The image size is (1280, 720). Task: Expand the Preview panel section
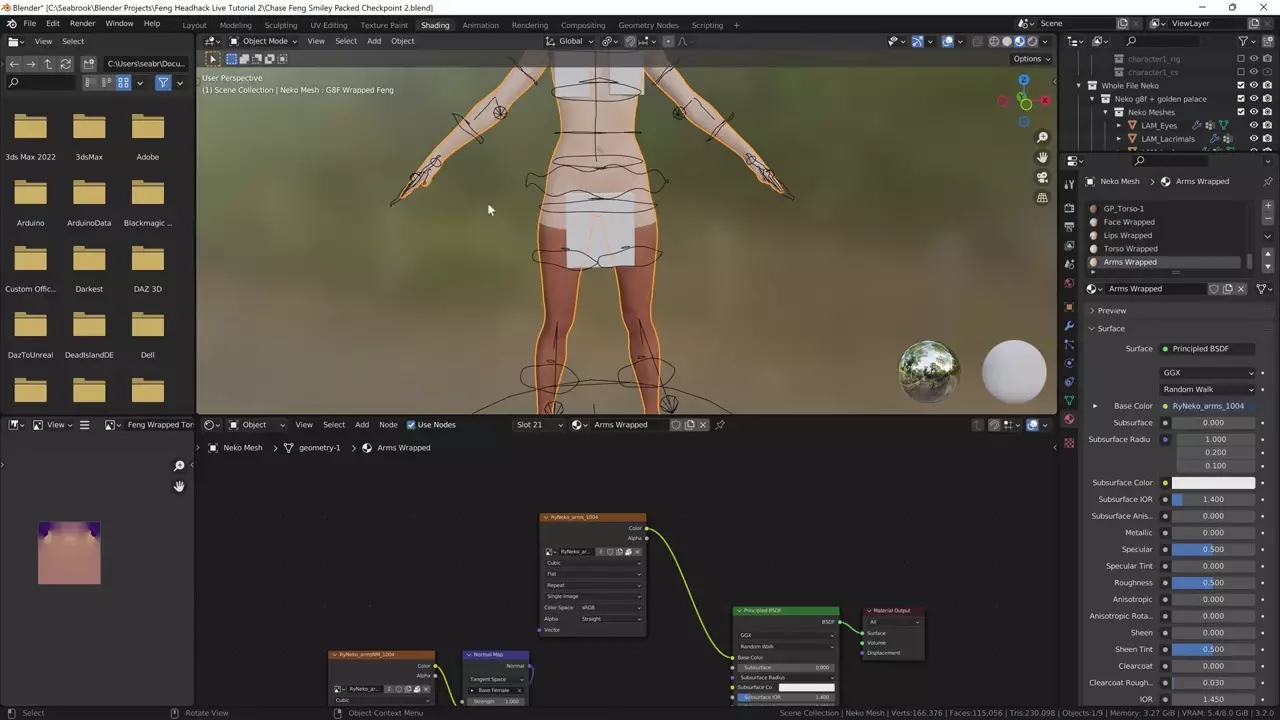pyautogui.click(x=1111, y=311)
